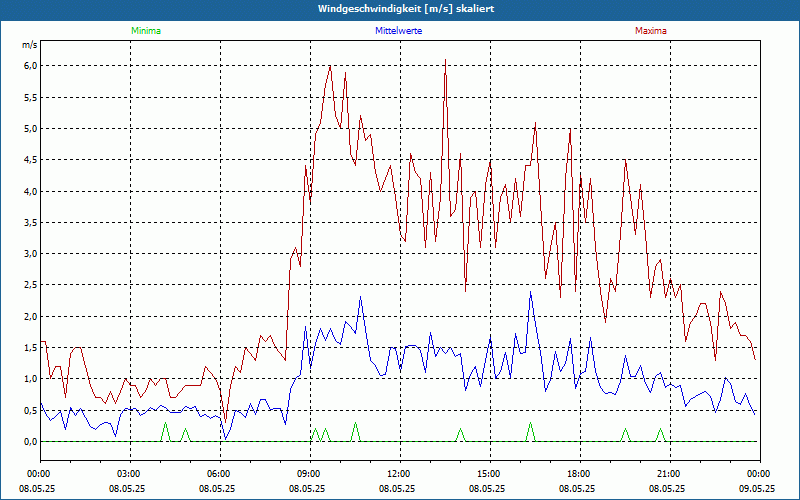Click the y-axis value '5,0'
The height and width of the screenshot is (500, 800).
point(31,129)
